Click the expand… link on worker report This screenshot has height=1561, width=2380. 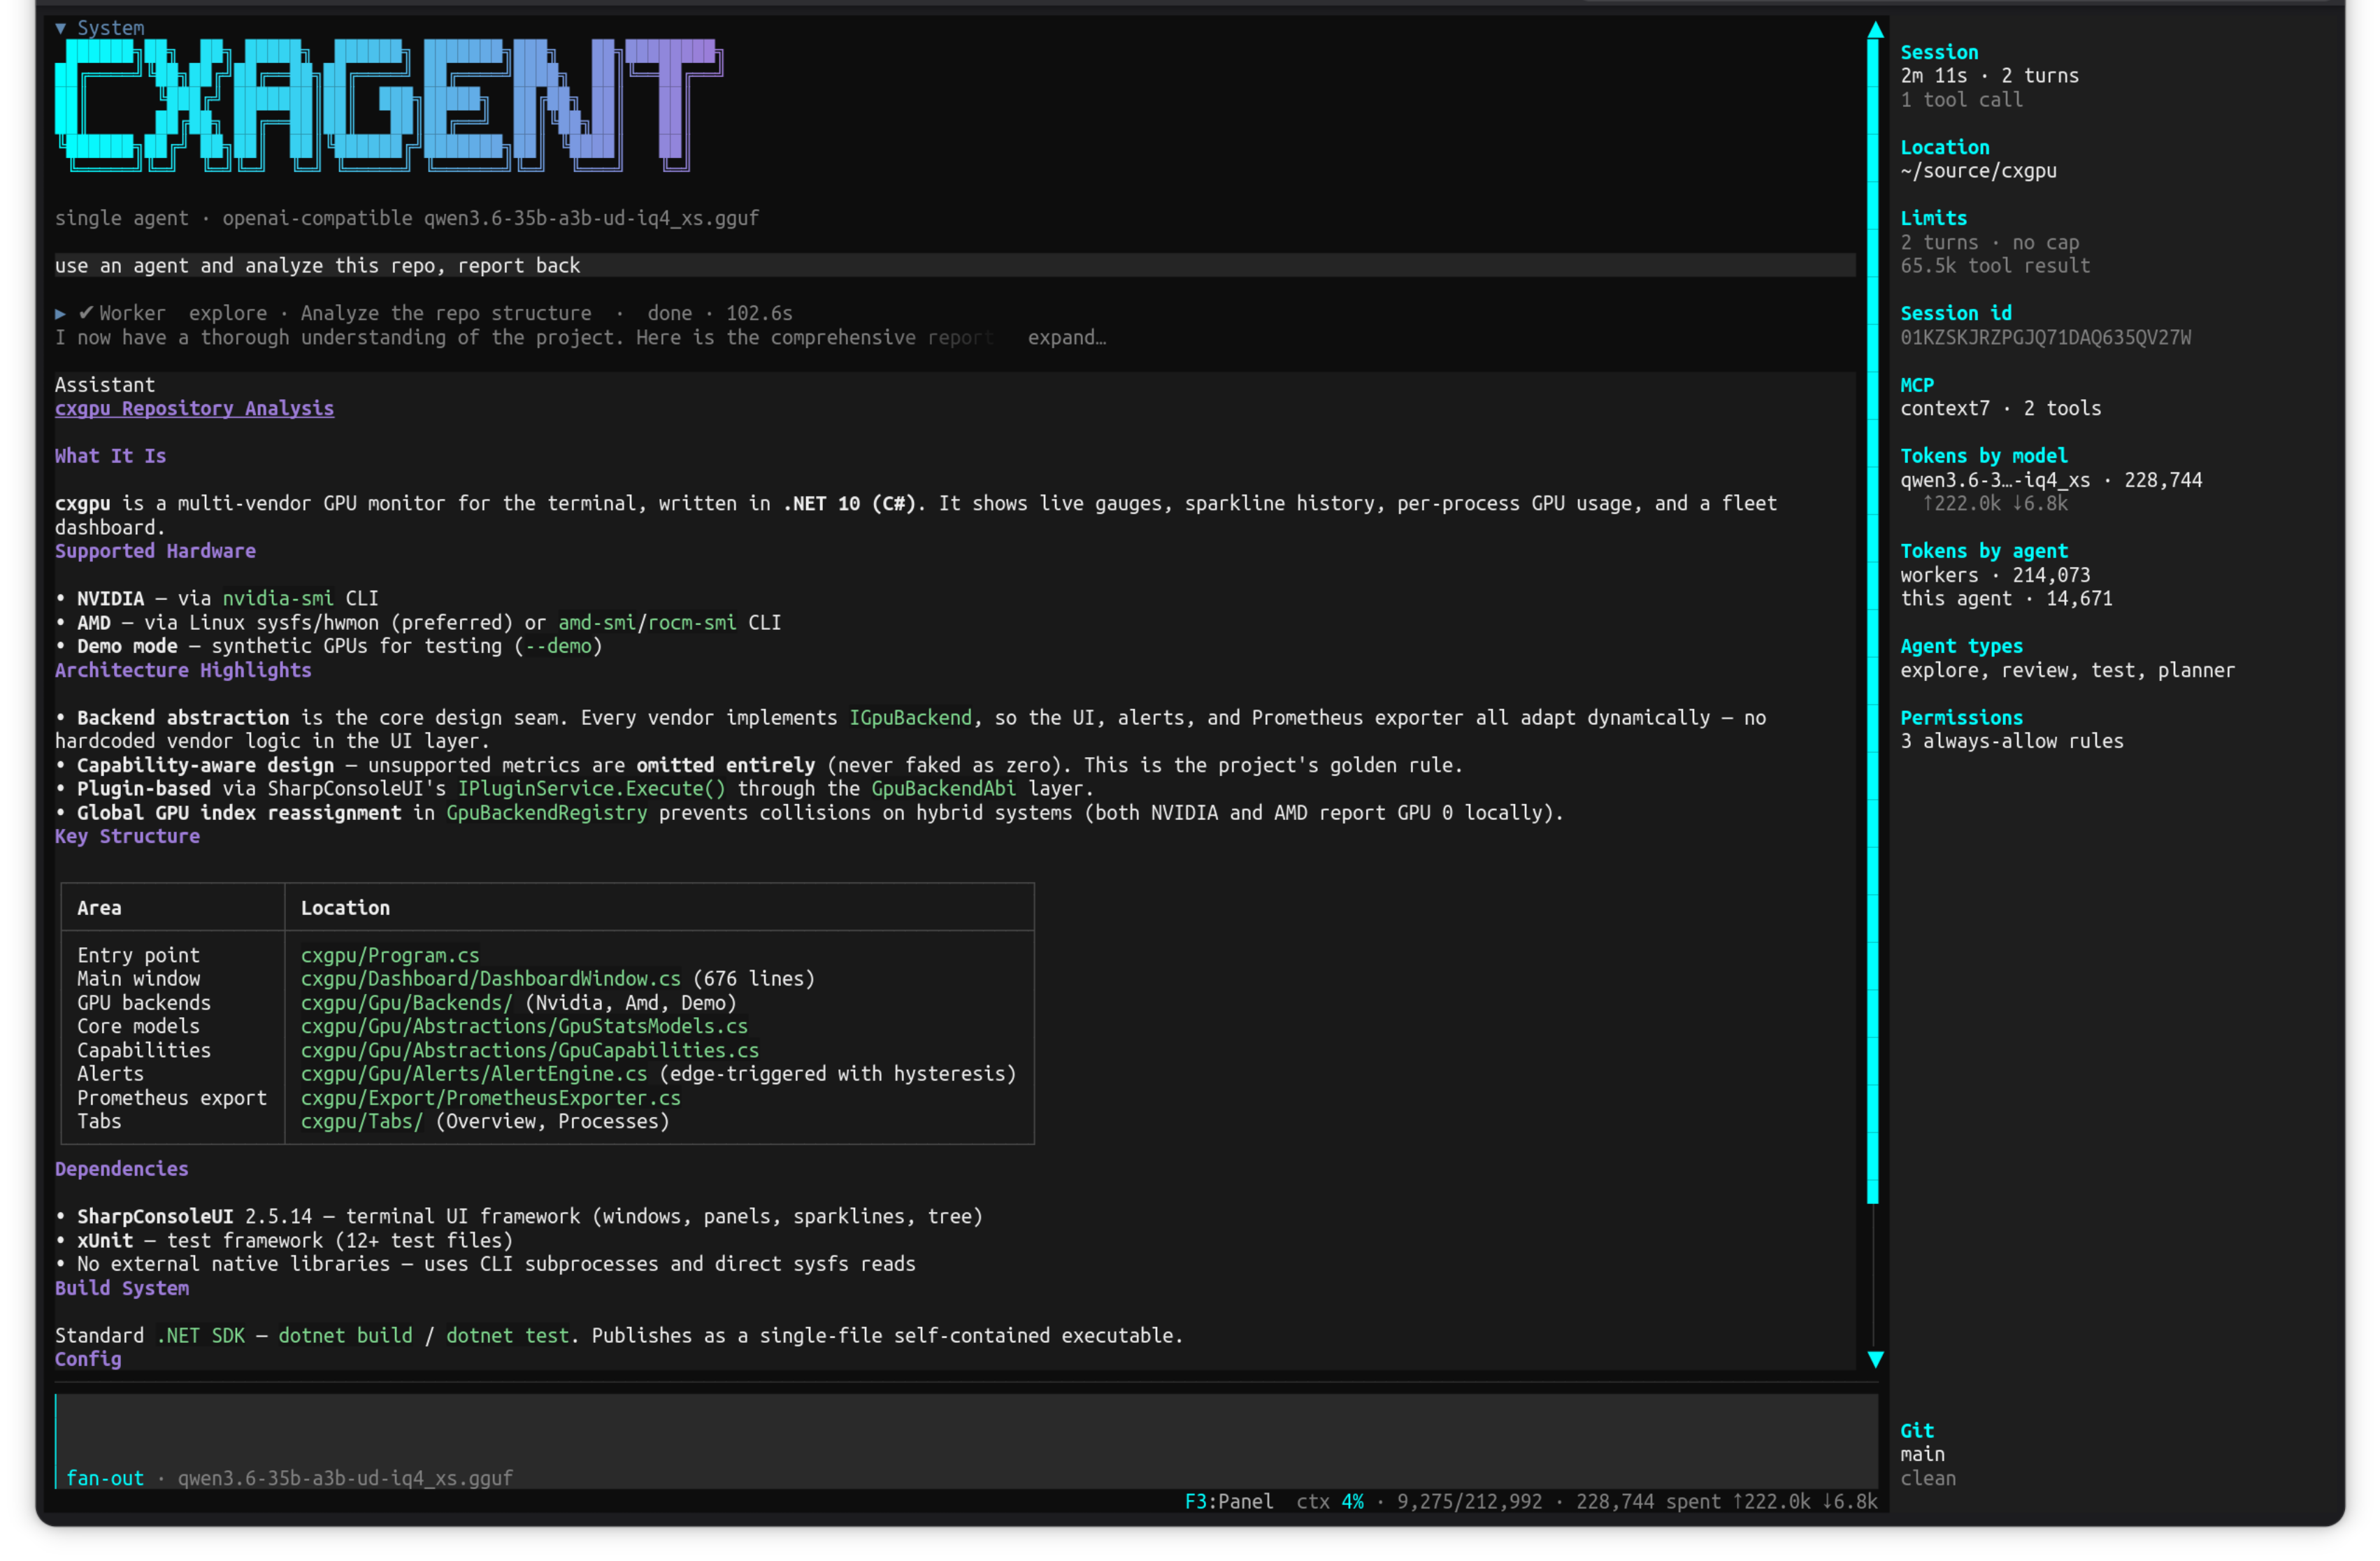(1066, 337)
